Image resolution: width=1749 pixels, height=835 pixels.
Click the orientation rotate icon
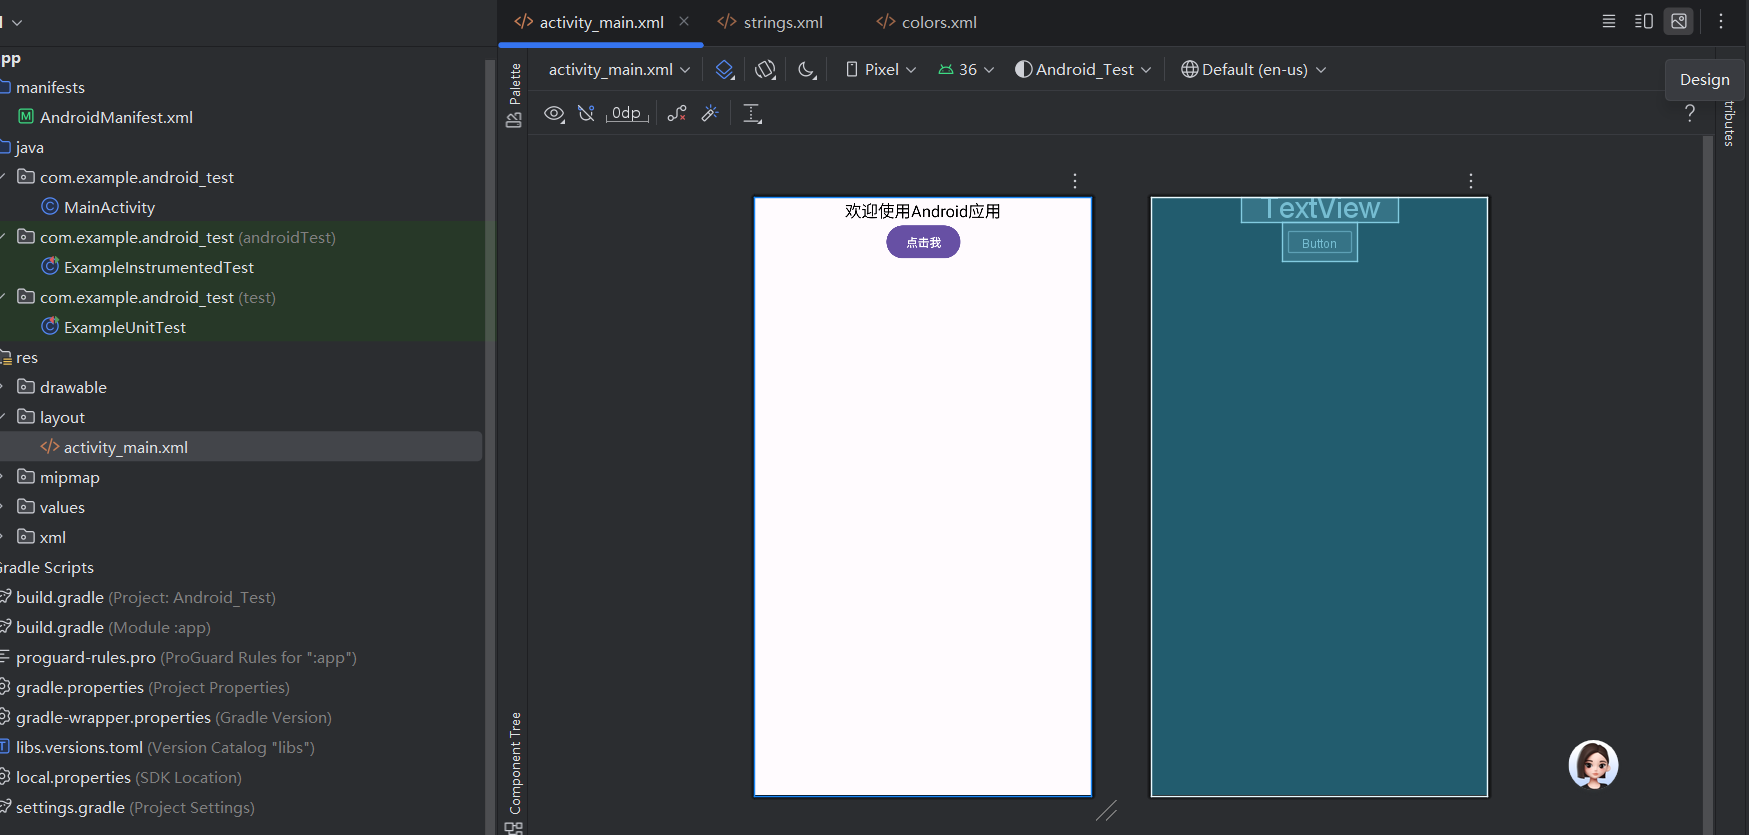(x=765, y=70)
